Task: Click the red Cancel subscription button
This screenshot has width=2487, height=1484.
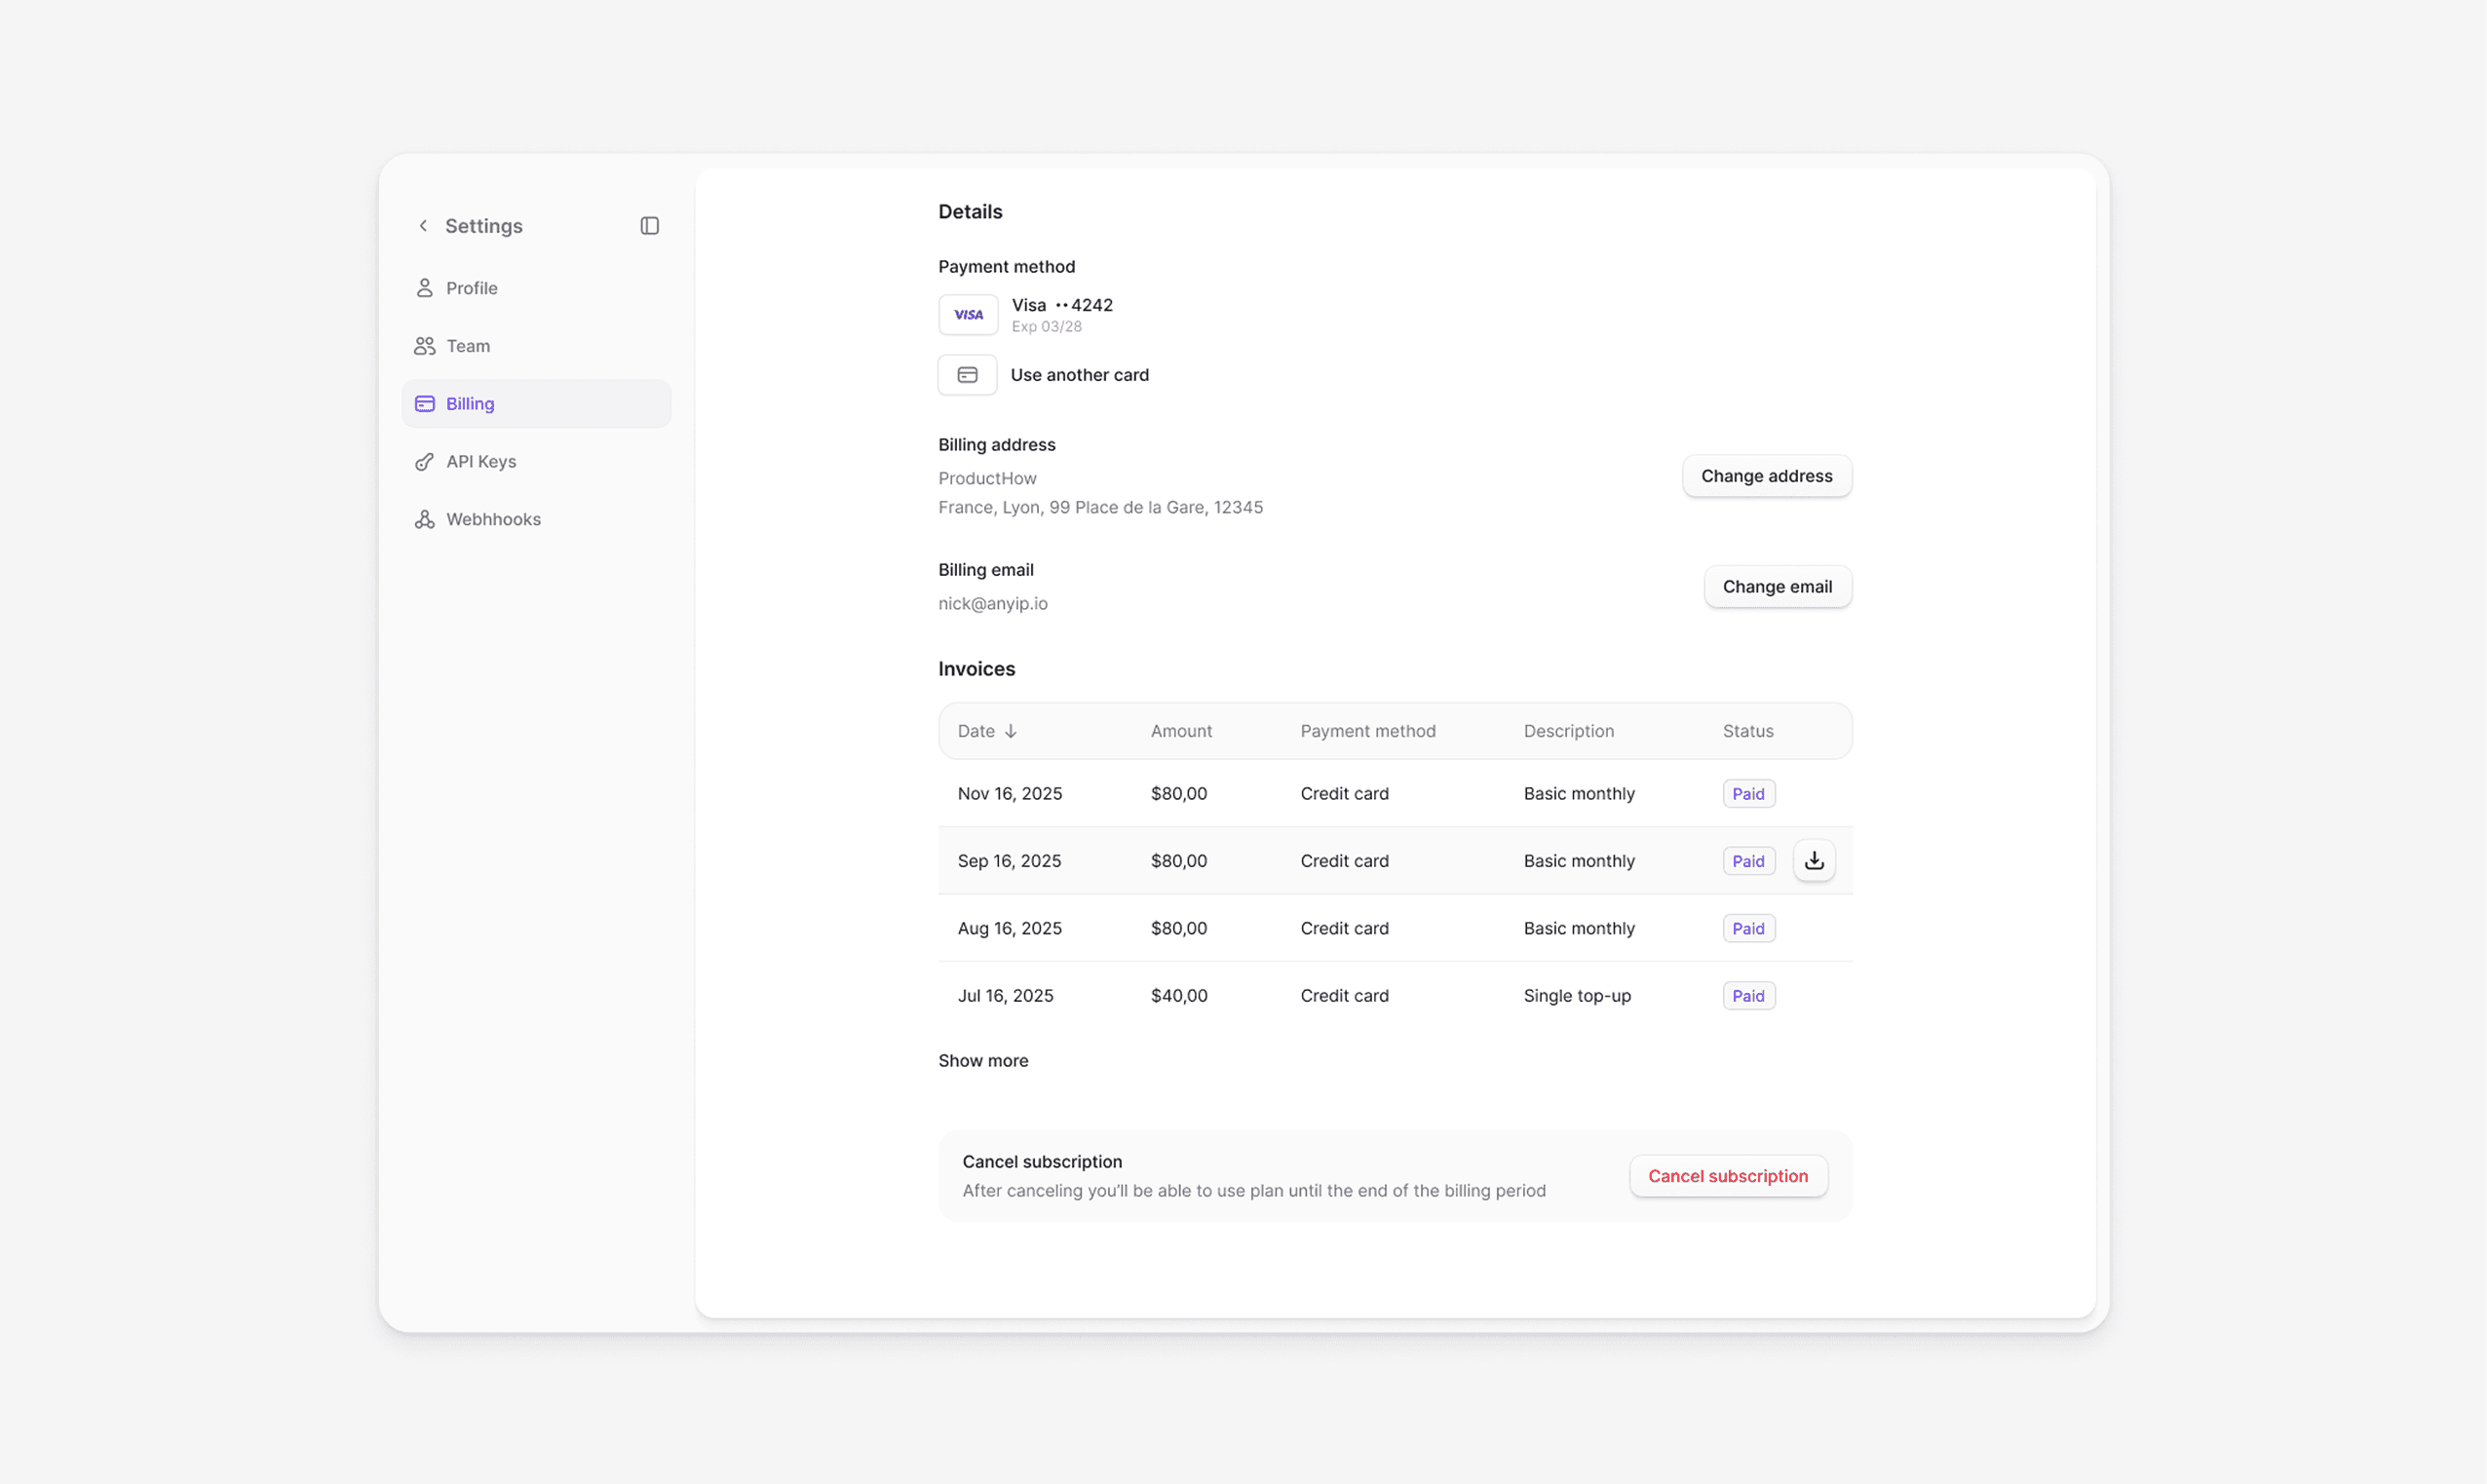Action: (x=1727, y=1176)
